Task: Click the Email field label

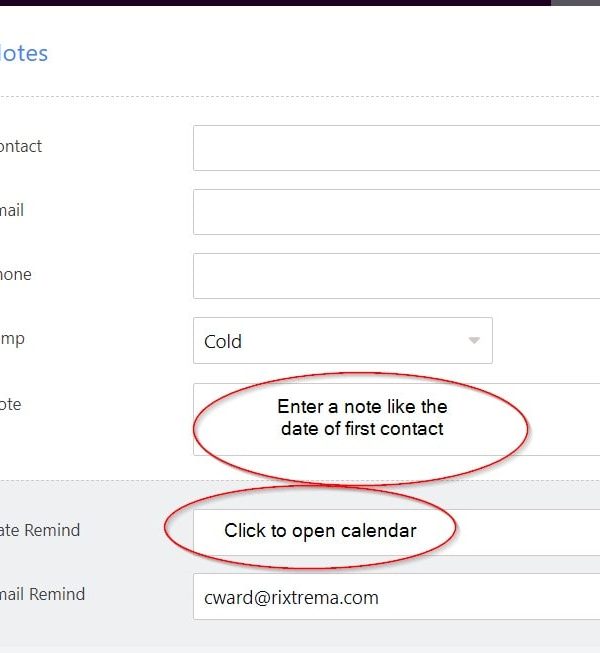Action: point(11,210)
